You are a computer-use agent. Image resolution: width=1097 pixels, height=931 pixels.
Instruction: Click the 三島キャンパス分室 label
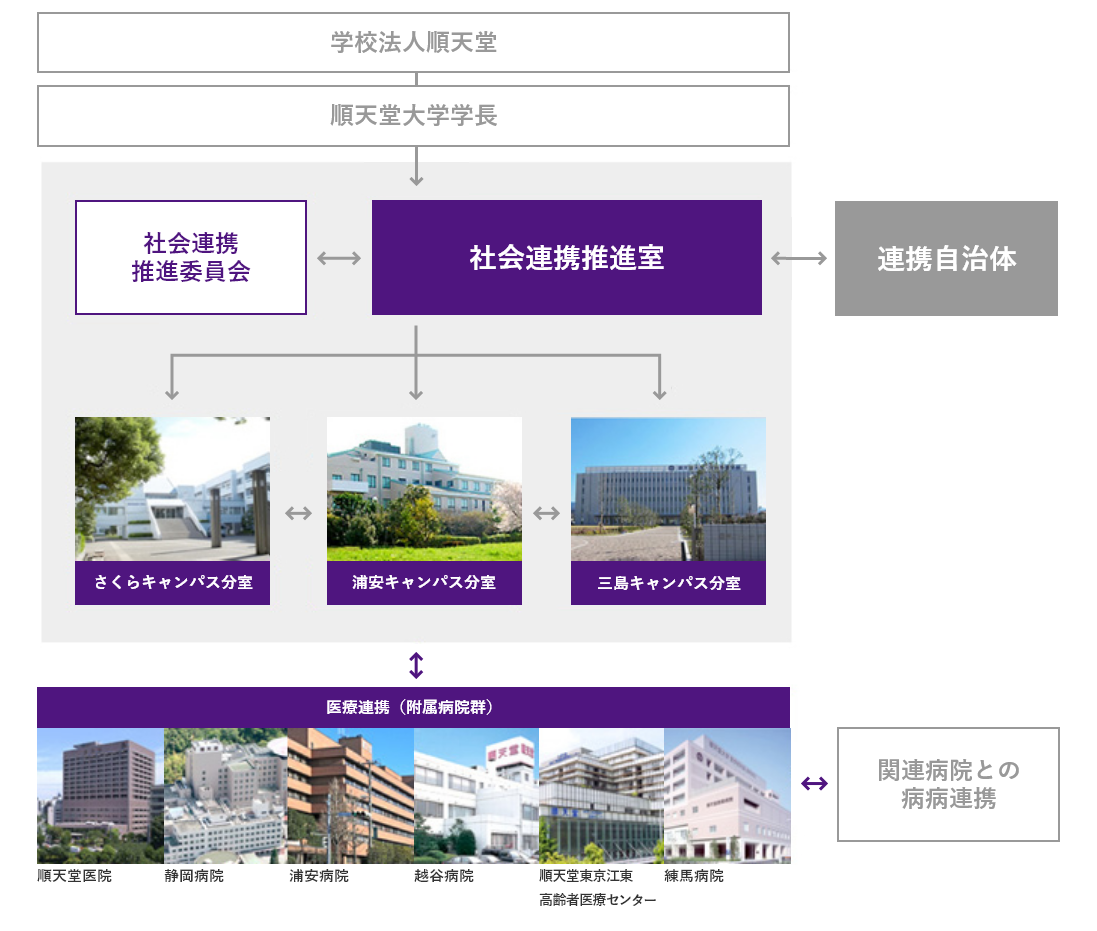(668, 583)
